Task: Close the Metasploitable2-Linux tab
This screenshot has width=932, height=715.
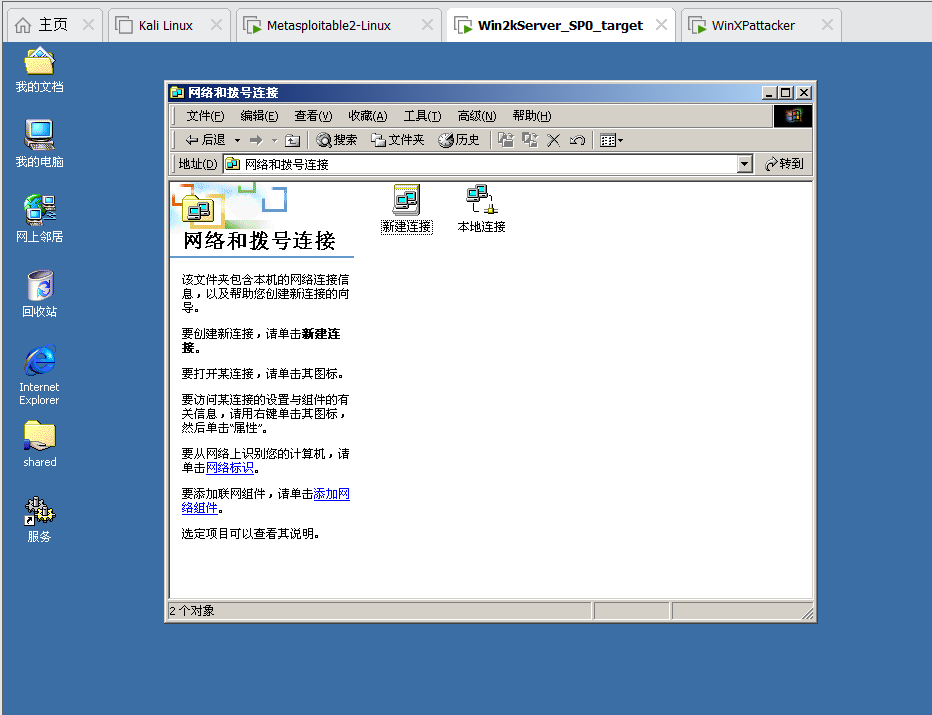Action: pos(427,25)
